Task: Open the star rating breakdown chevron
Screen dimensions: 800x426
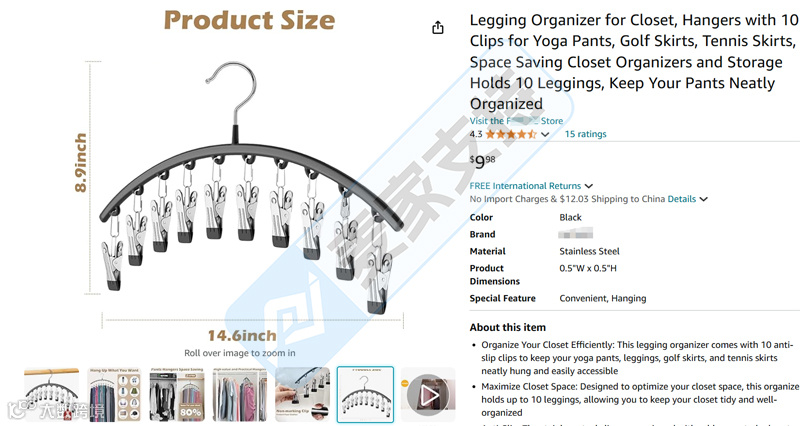Action: tap(545, 135)
